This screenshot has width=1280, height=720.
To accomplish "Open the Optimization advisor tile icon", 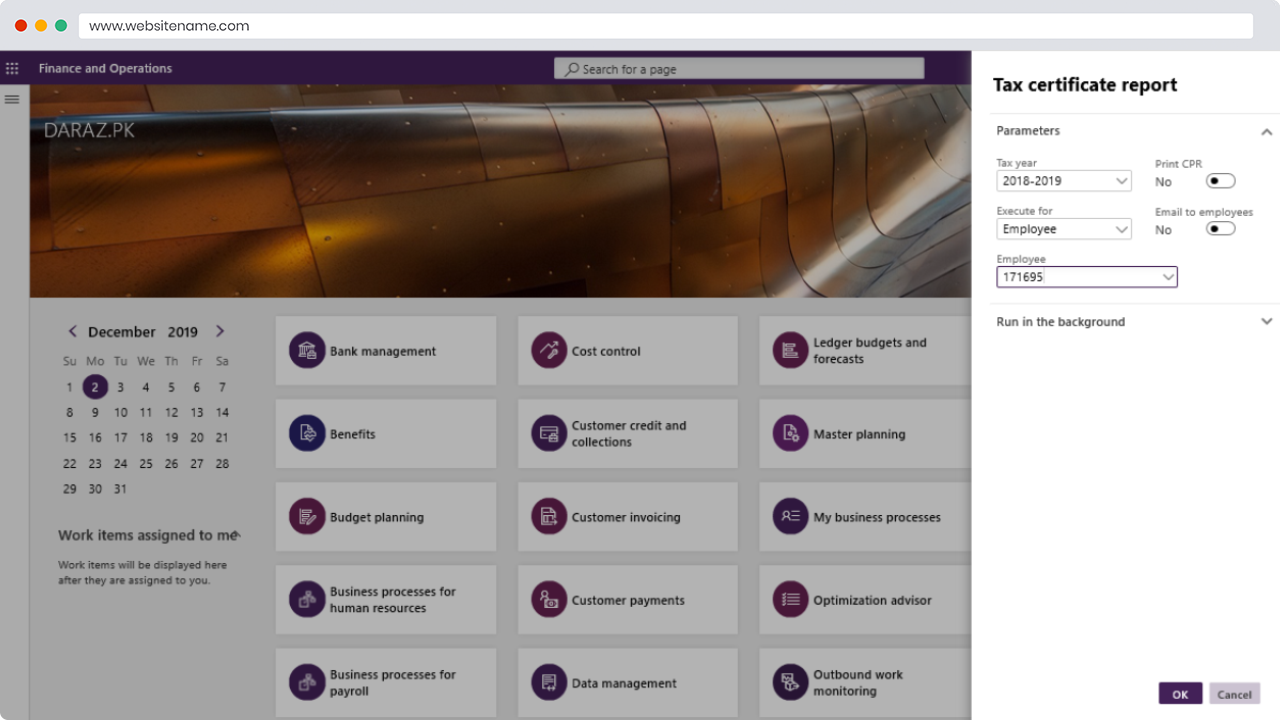I will 791,600.
